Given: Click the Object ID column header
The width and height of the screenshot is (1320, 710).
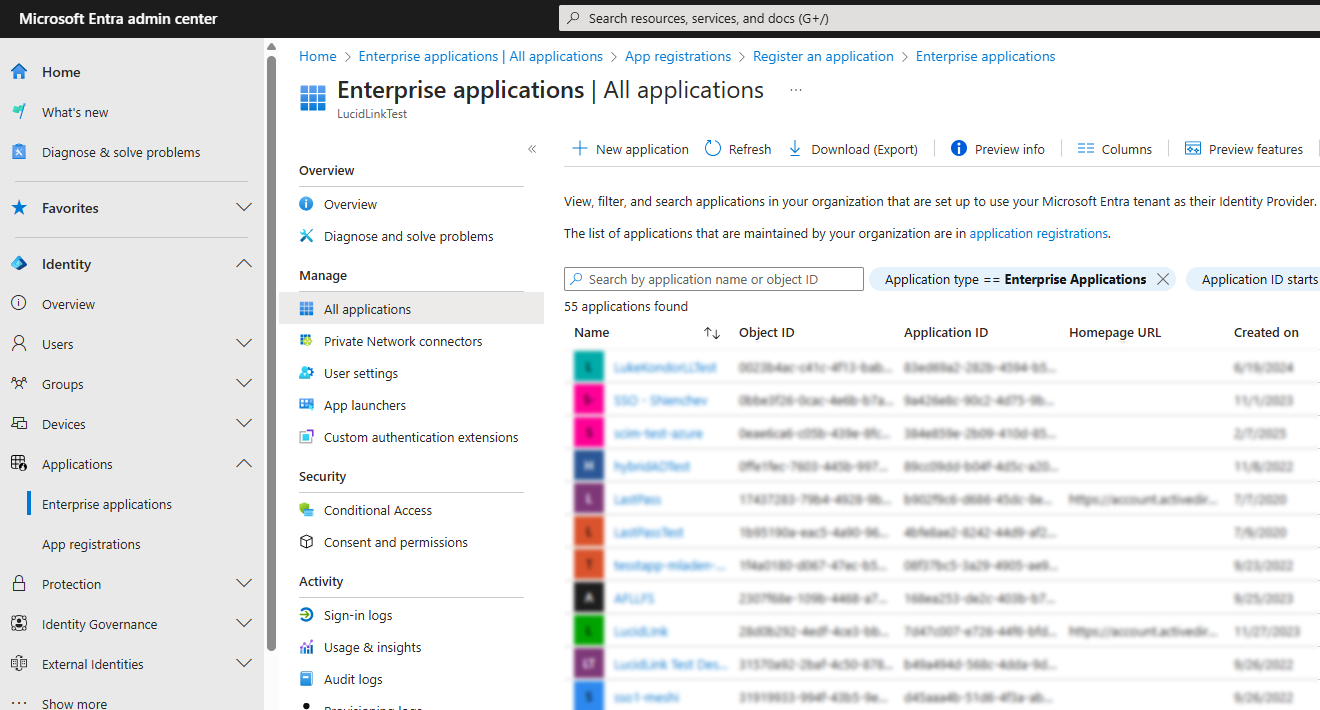Looking at the screenshot, I should (767, 332).
